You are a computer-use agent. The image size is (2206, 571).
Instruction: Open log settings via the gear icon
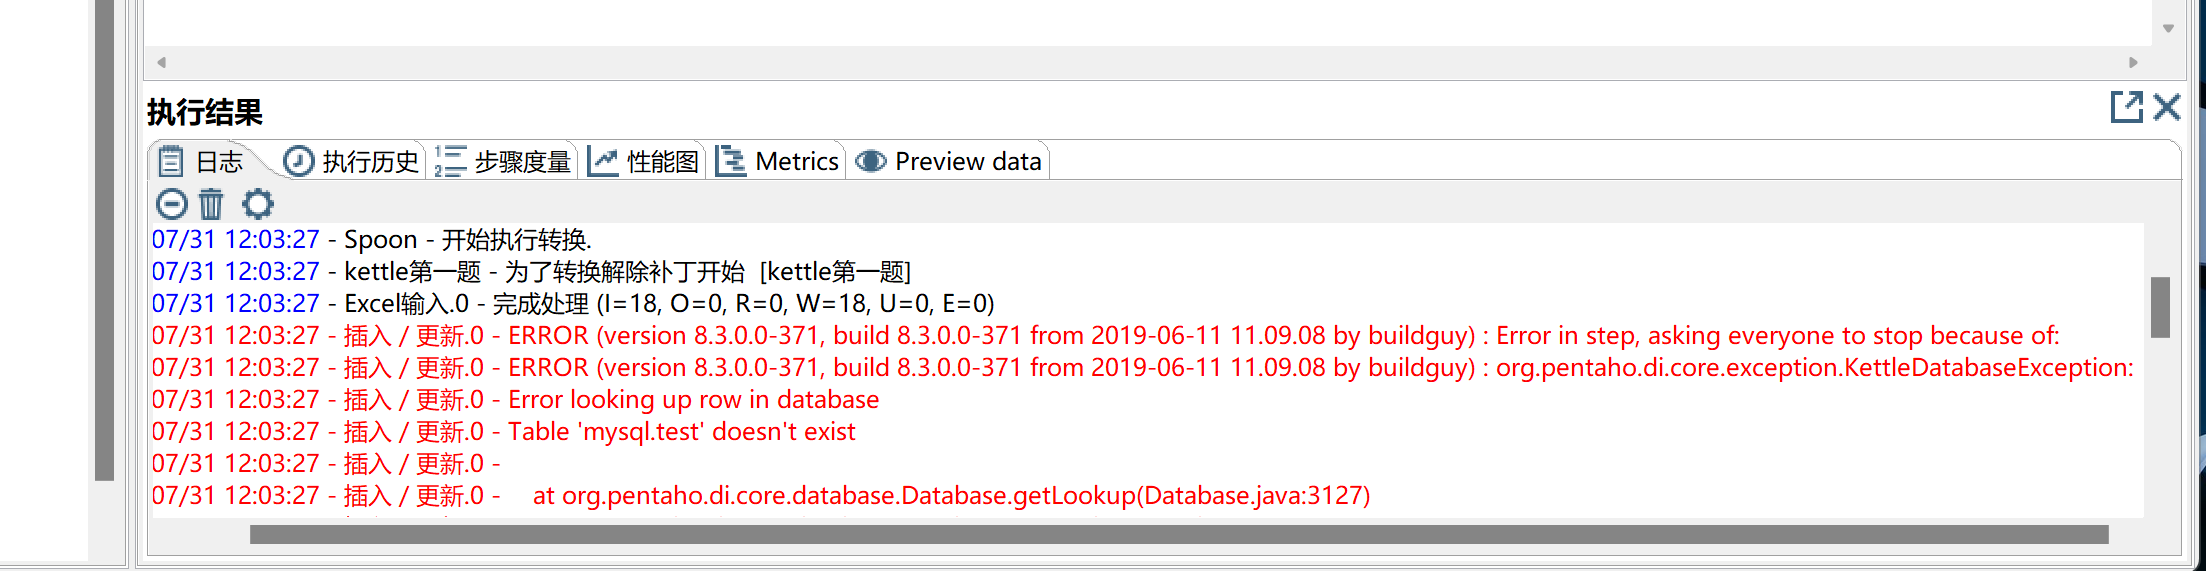point(258,204)
